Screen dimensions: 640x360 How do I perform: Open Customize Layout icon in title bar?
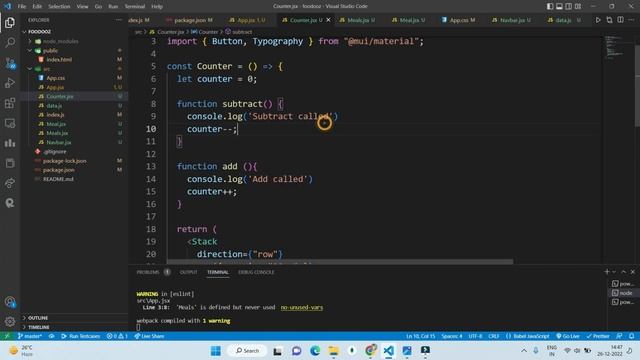point(578,6)
